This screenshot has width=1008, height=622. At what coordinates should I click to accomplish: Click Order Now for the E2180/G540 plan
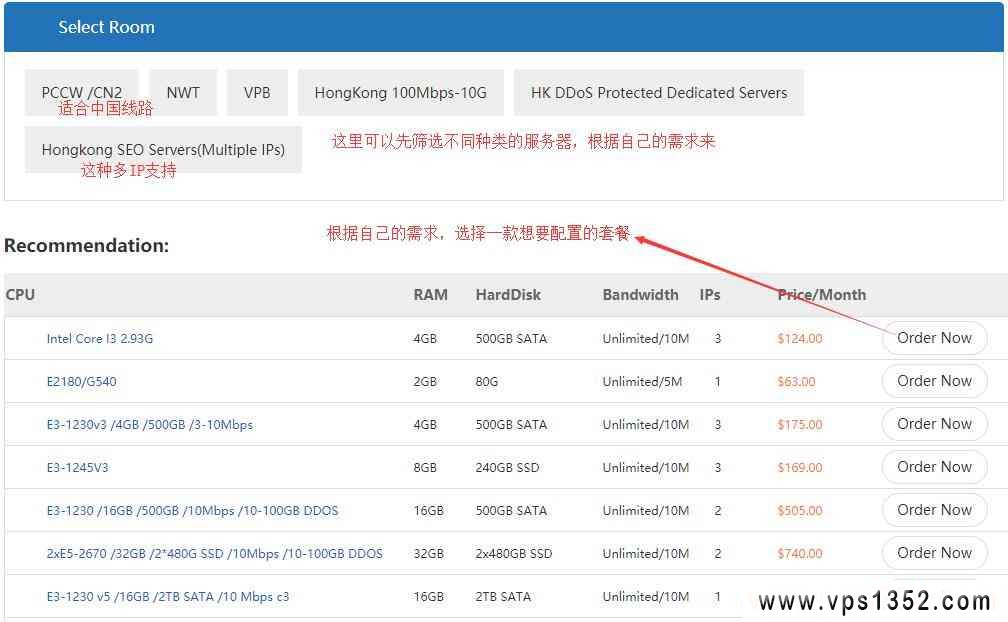click(934, 381)
